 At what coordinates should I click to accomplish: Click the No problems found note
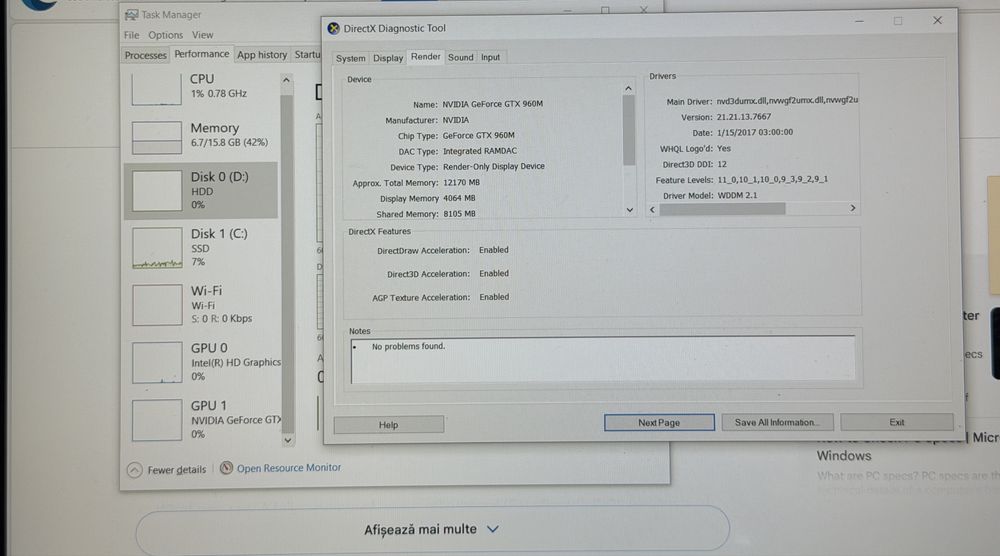[x=408, y=346]
